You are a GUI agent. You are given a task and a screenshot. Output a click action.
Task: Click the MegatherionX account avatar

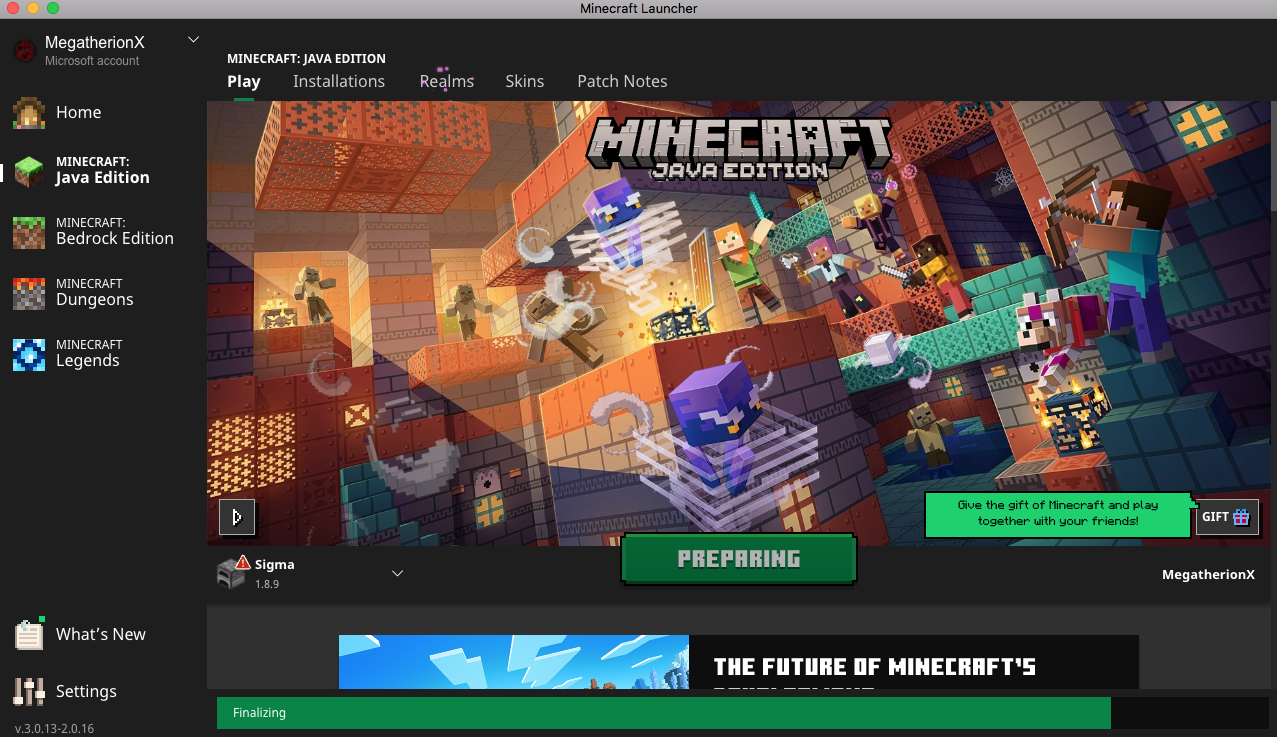[24, 51]
